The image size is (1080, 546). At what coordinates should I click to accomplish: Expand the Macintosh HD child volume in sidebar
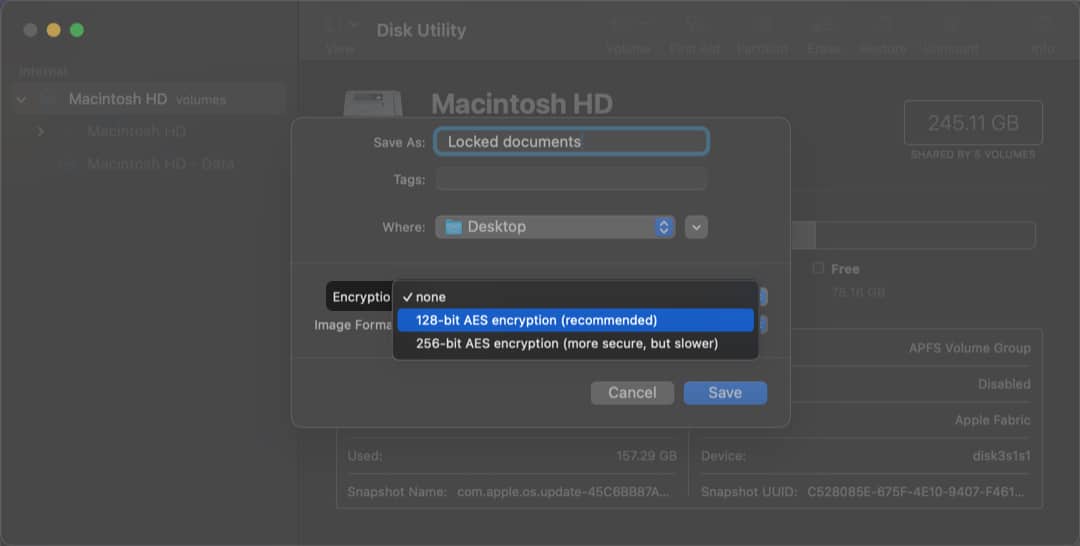tap(41, 131)
